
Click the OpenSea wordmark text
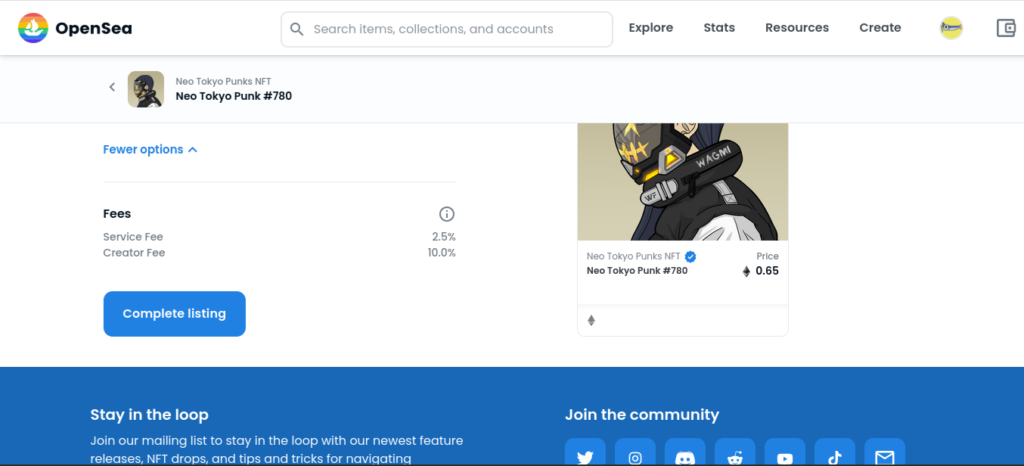click(93, 29)
